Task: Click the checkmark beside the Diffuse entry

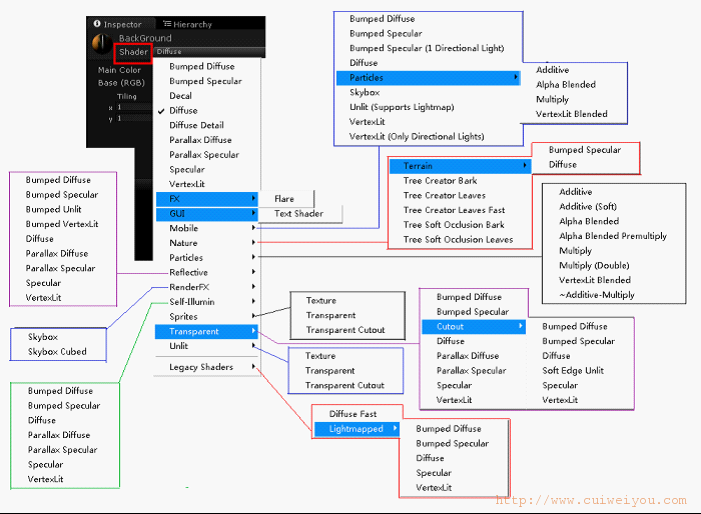Action: 161,111
